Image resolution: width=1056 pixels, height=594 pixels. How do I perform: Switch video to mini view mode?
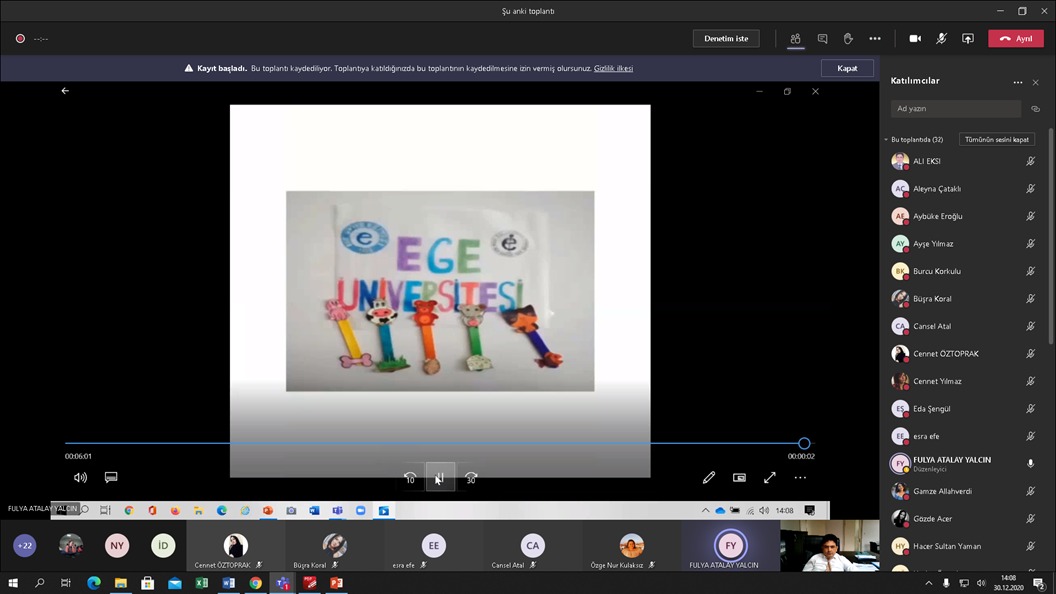(x=739, y=477)
